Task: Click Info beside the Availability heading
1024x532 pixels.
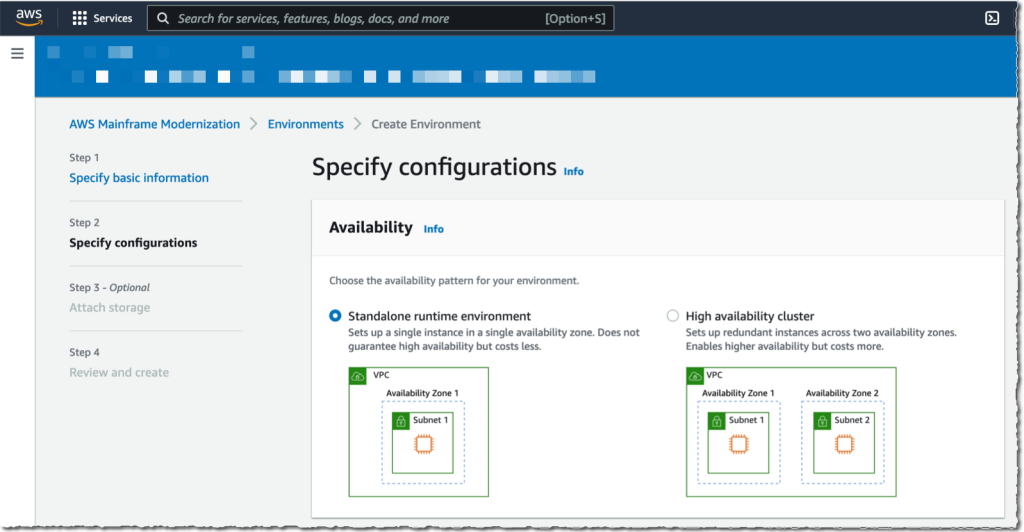Action: point(434,229)
